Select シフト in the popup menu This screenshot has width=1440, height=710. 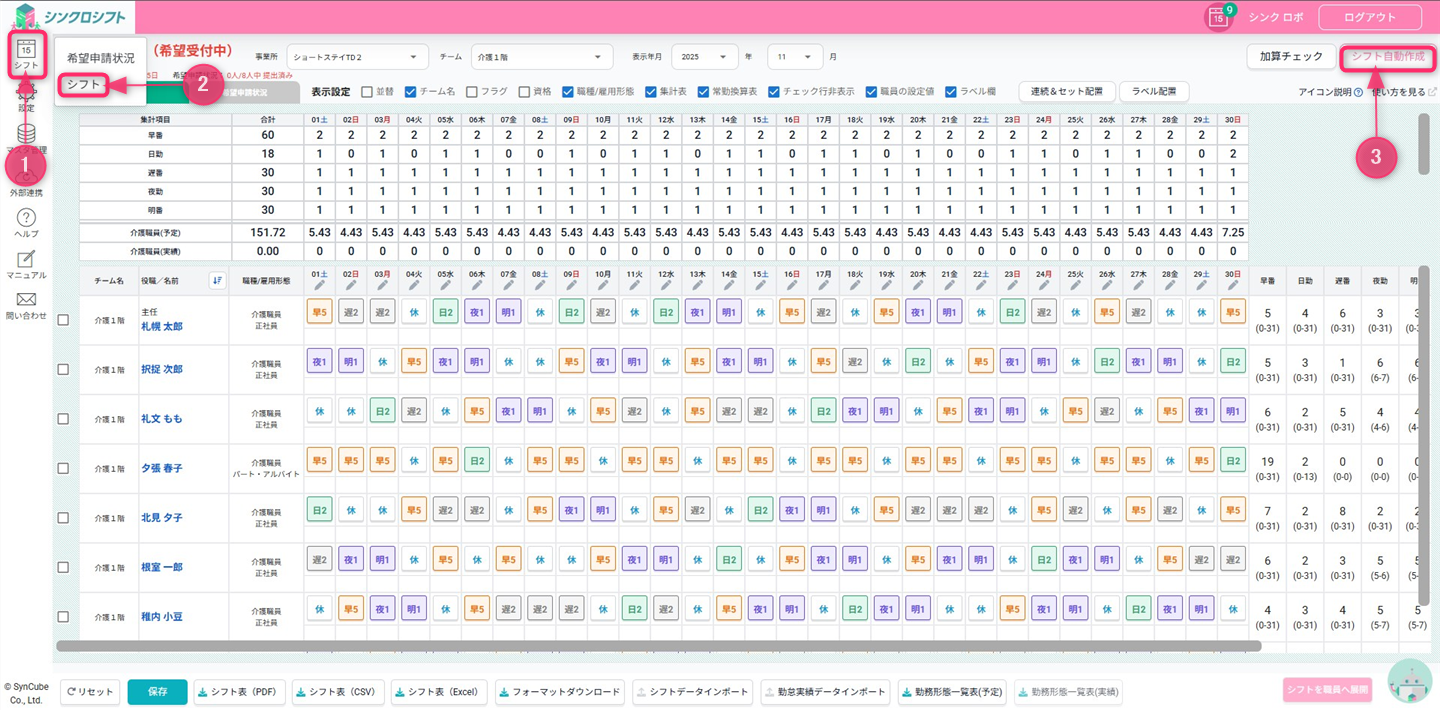point(84,85)
